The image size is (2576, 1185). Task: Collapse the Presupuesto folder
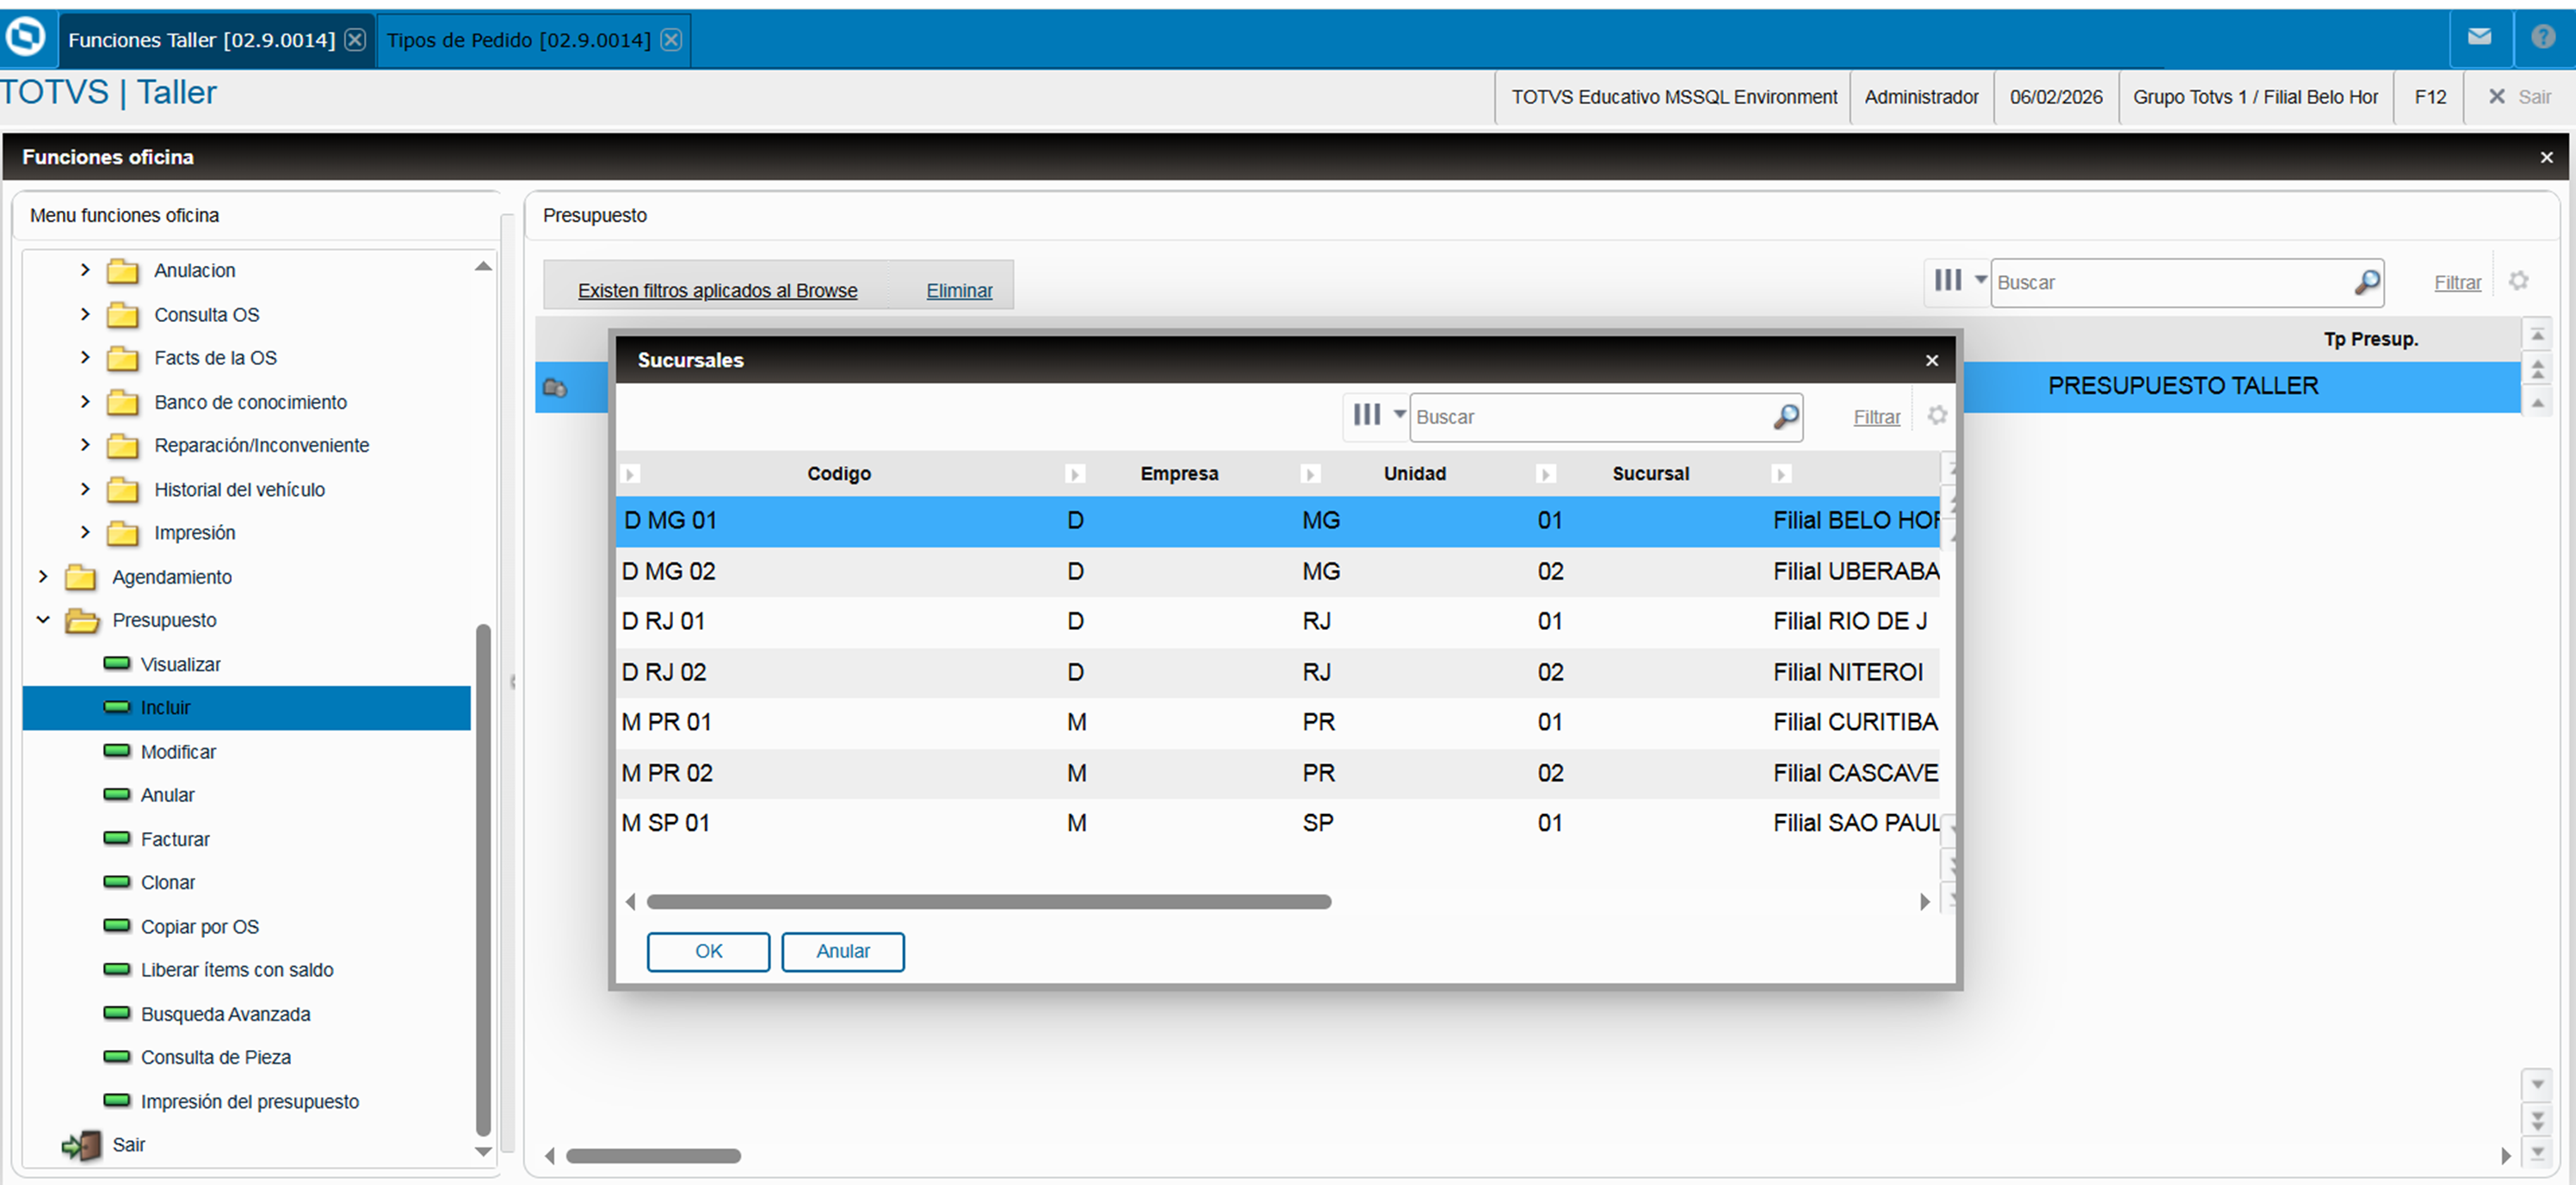pyautogui.click(x=43, y=620)
